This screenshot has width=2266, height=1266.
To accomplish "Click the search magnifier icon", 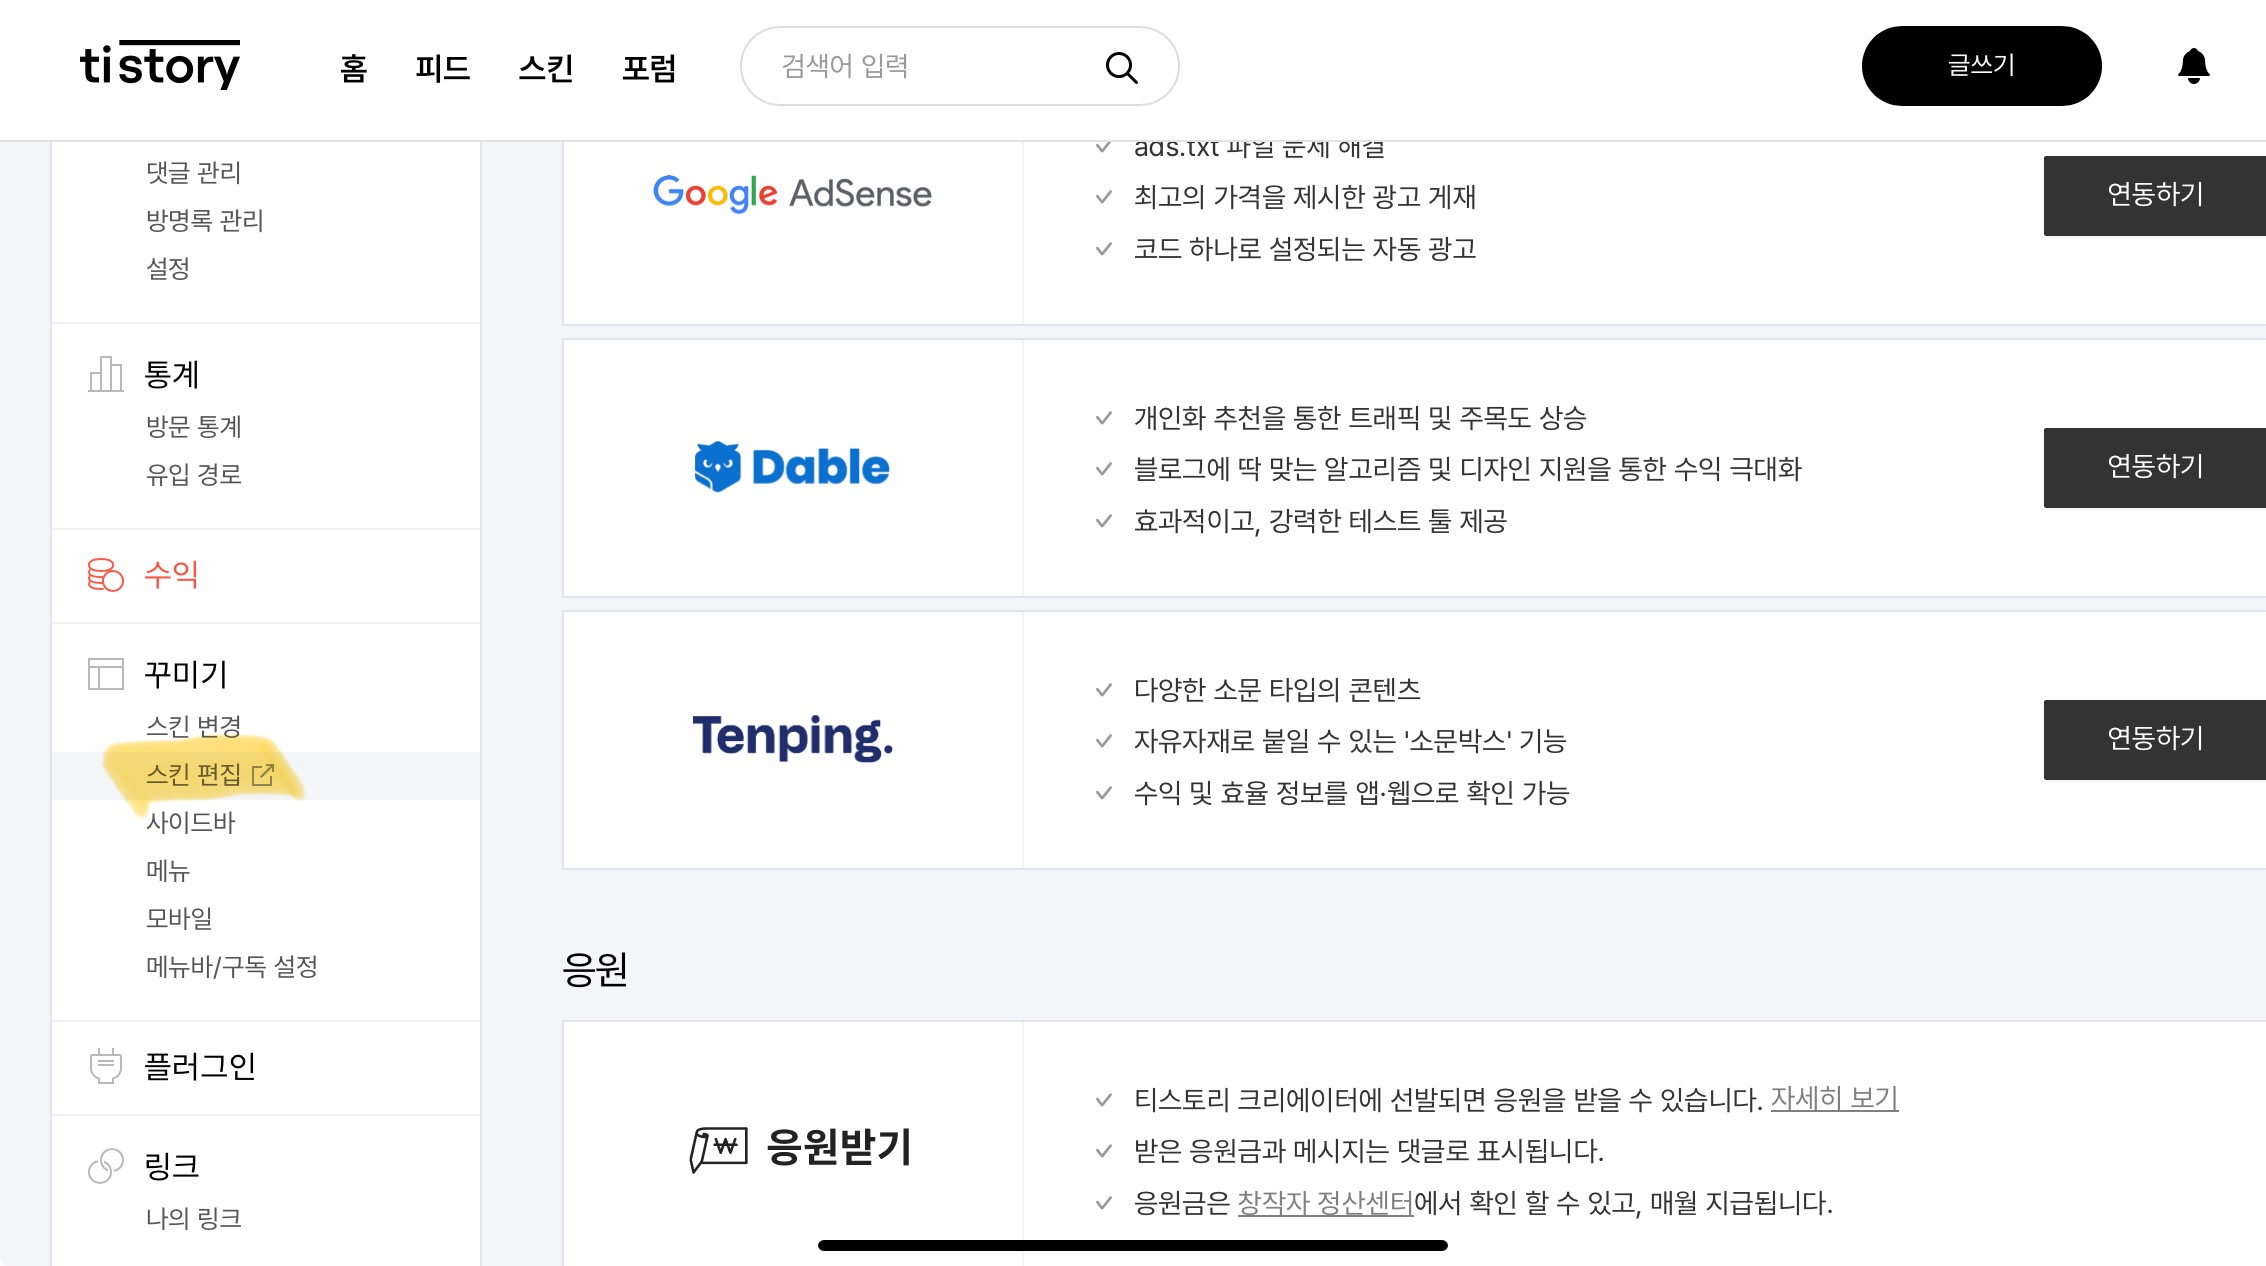I will click(x=1121, y=67).
